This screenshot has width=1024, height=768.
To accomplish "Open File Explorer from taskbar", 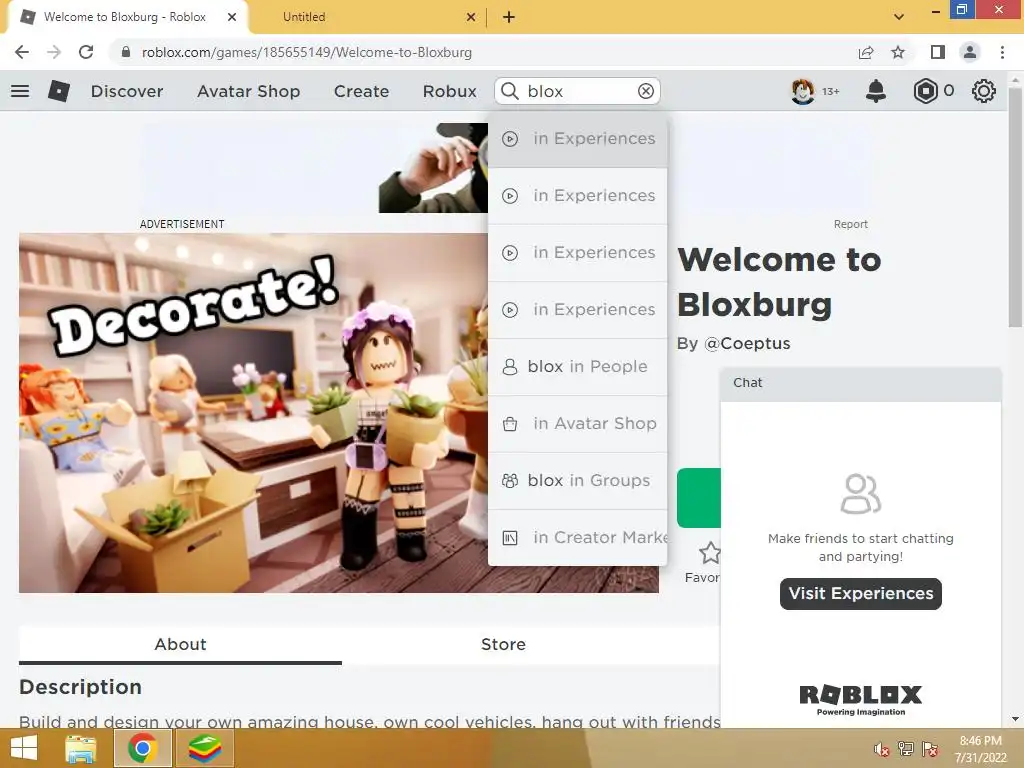I will click(80, 748).
